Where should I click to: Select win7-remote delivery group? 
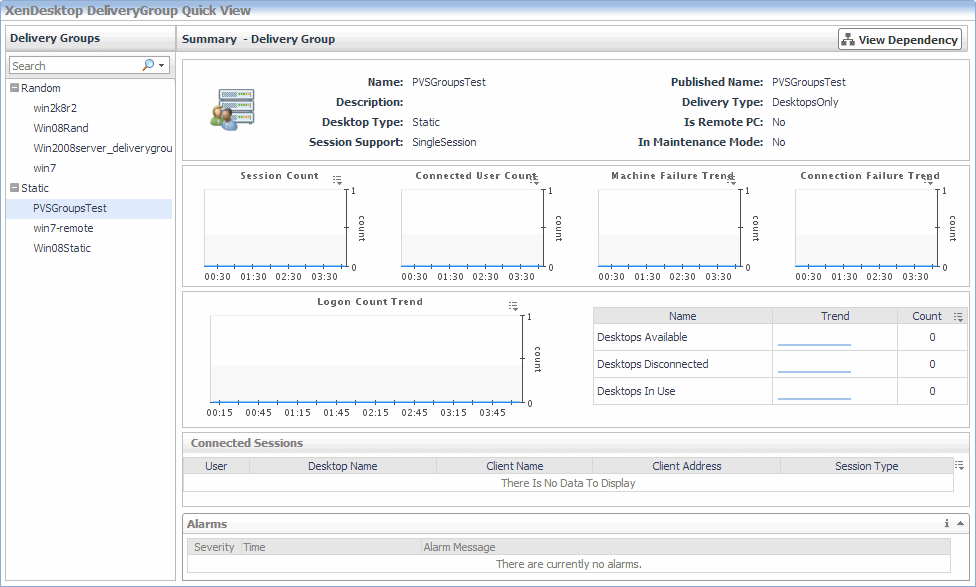[x=63, y=228]
